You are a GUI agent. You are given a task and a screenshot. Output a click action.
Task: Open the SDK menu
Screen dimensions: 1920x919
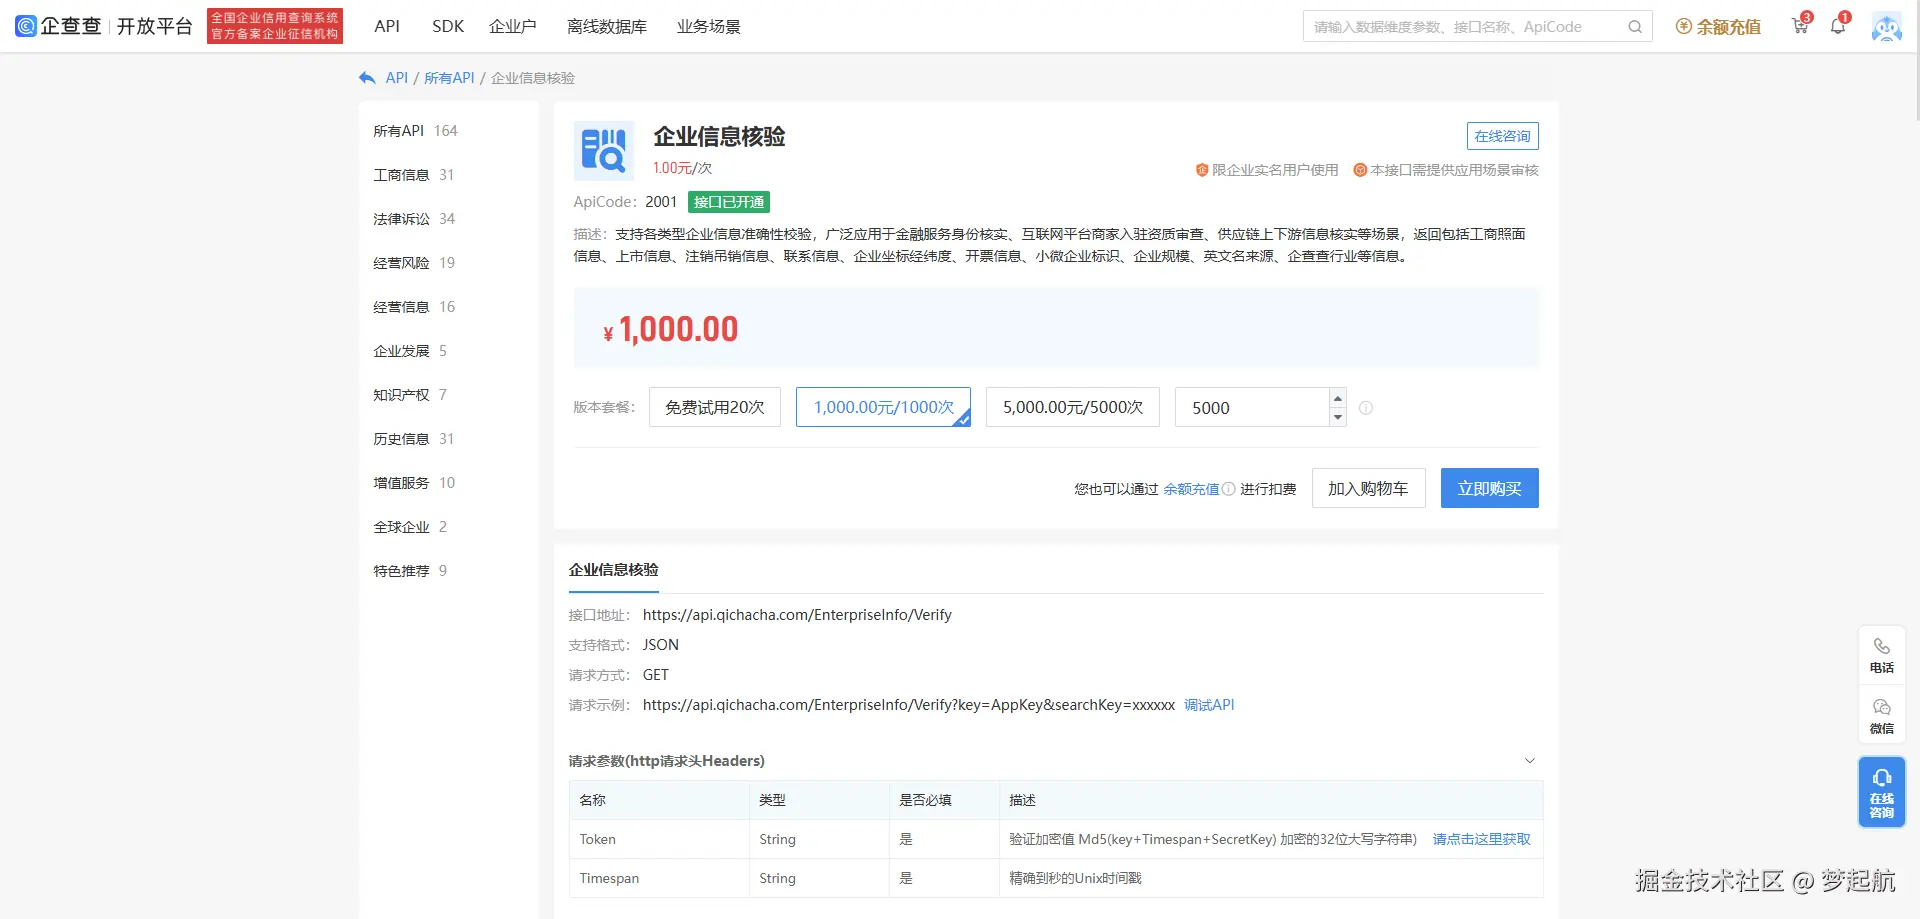(x=448, y=26)
